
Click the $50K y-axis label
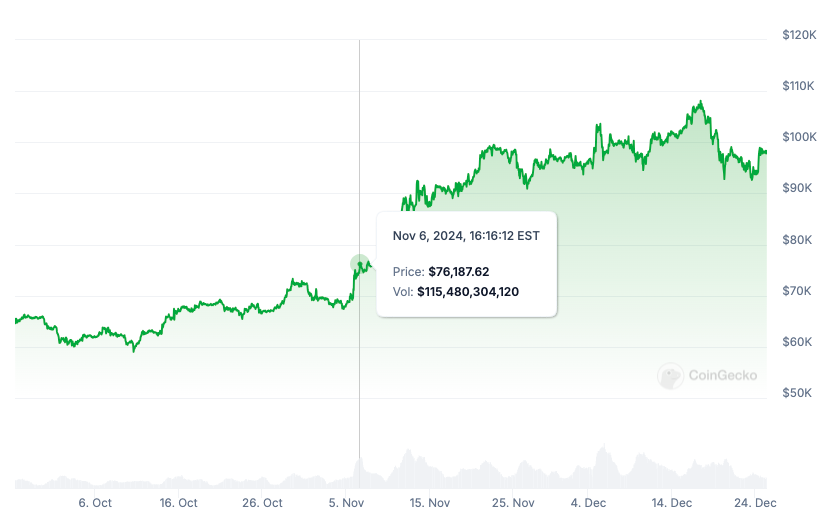coord(799,393)
